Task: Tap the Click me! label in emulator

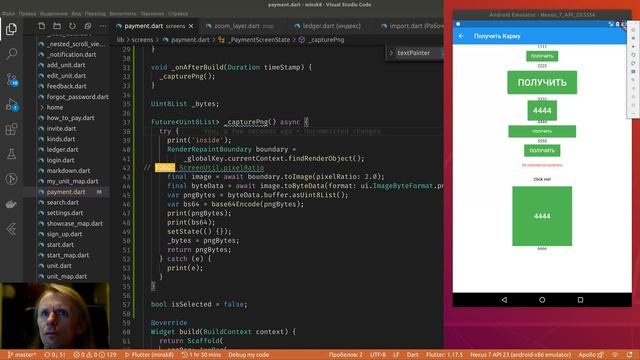Action: (x=542, y=179)
